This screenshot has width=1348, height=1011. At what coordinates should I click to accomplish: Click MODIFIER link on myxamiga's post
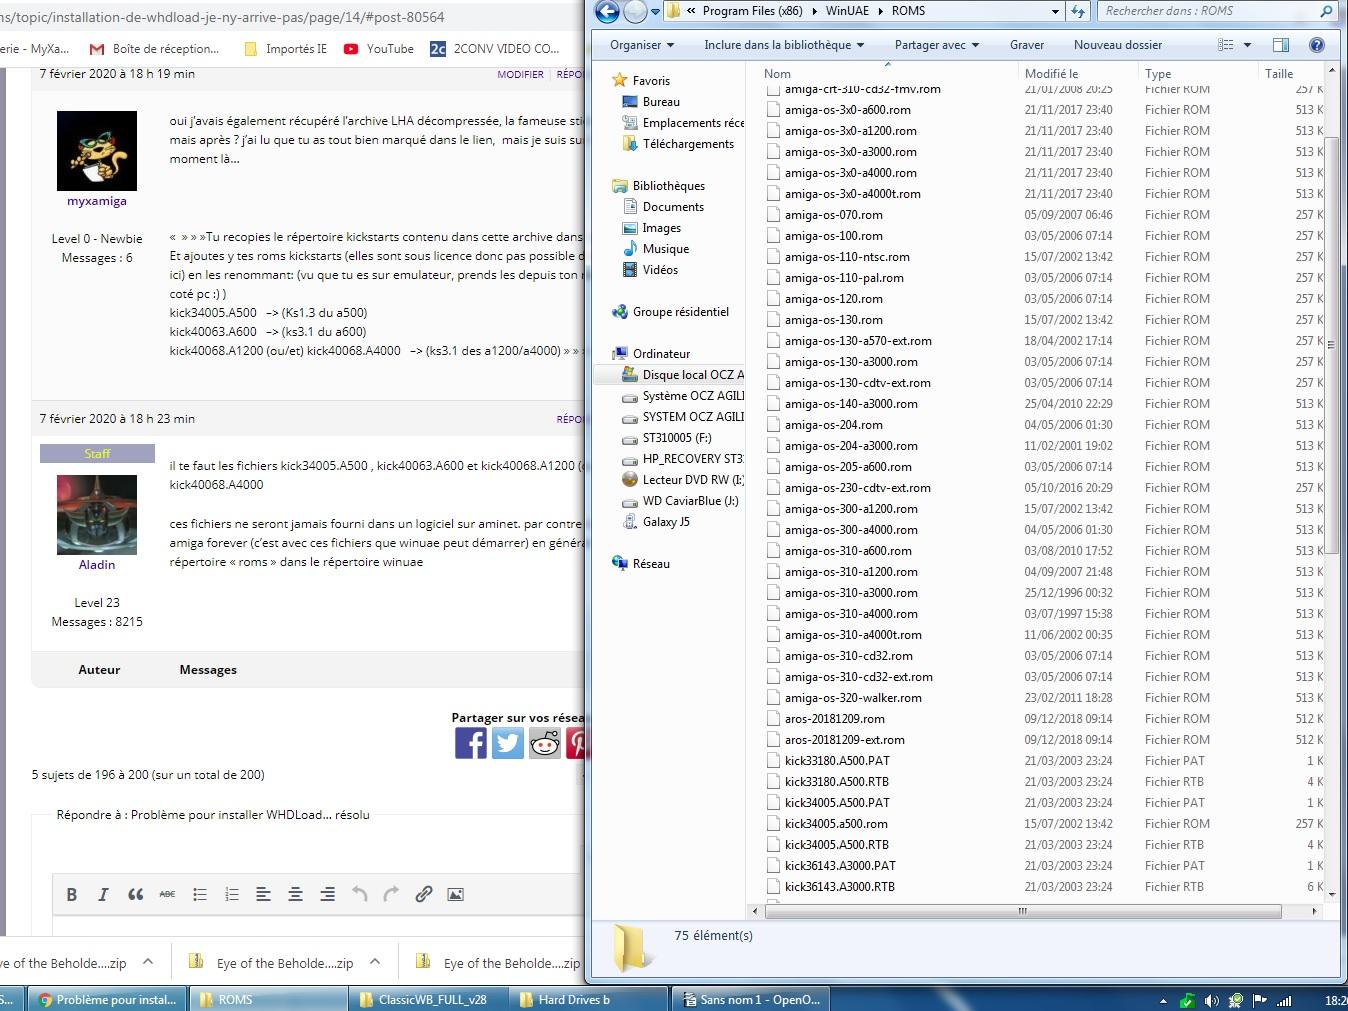pyautogui.click(x=521, y=74)
